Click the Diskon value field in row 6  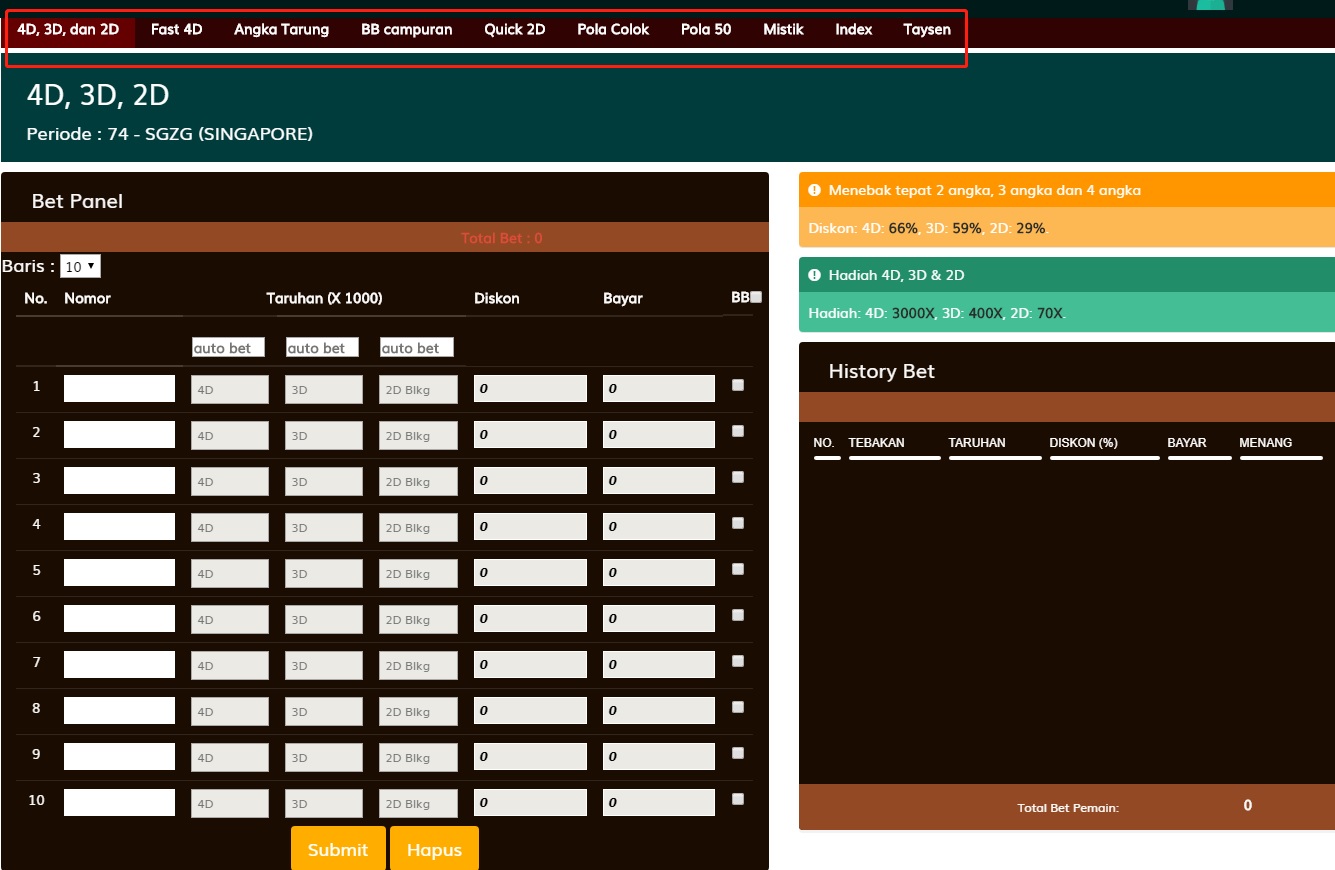click(530, 619)
